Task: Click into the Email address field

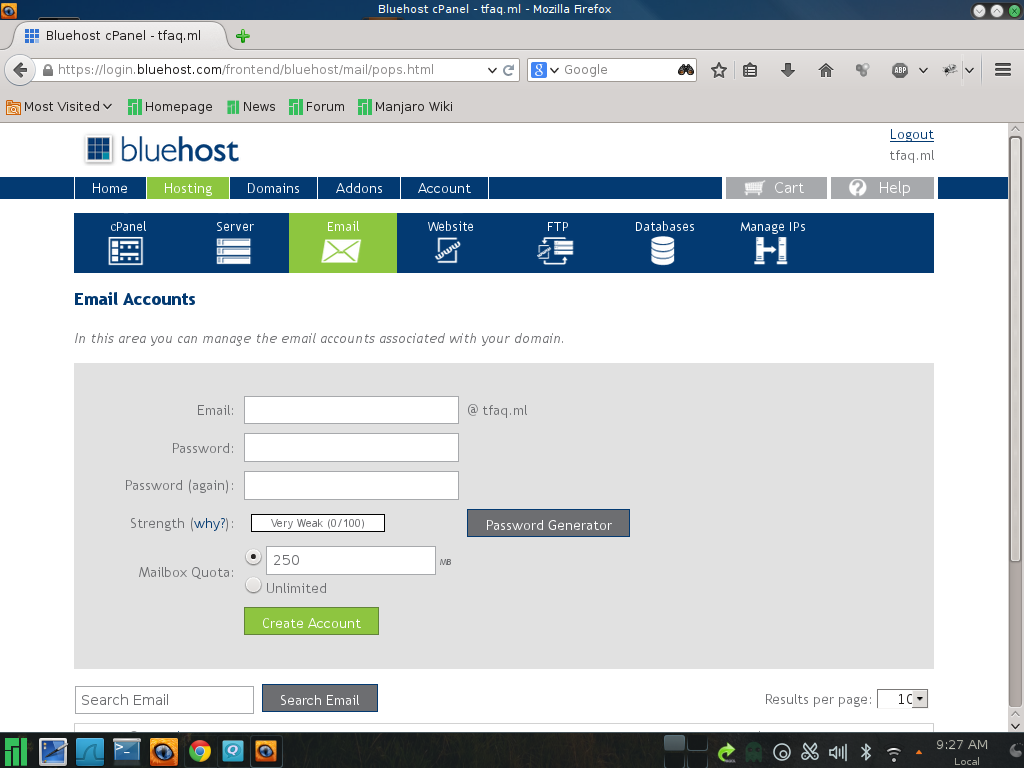Action: pos(351,410)
